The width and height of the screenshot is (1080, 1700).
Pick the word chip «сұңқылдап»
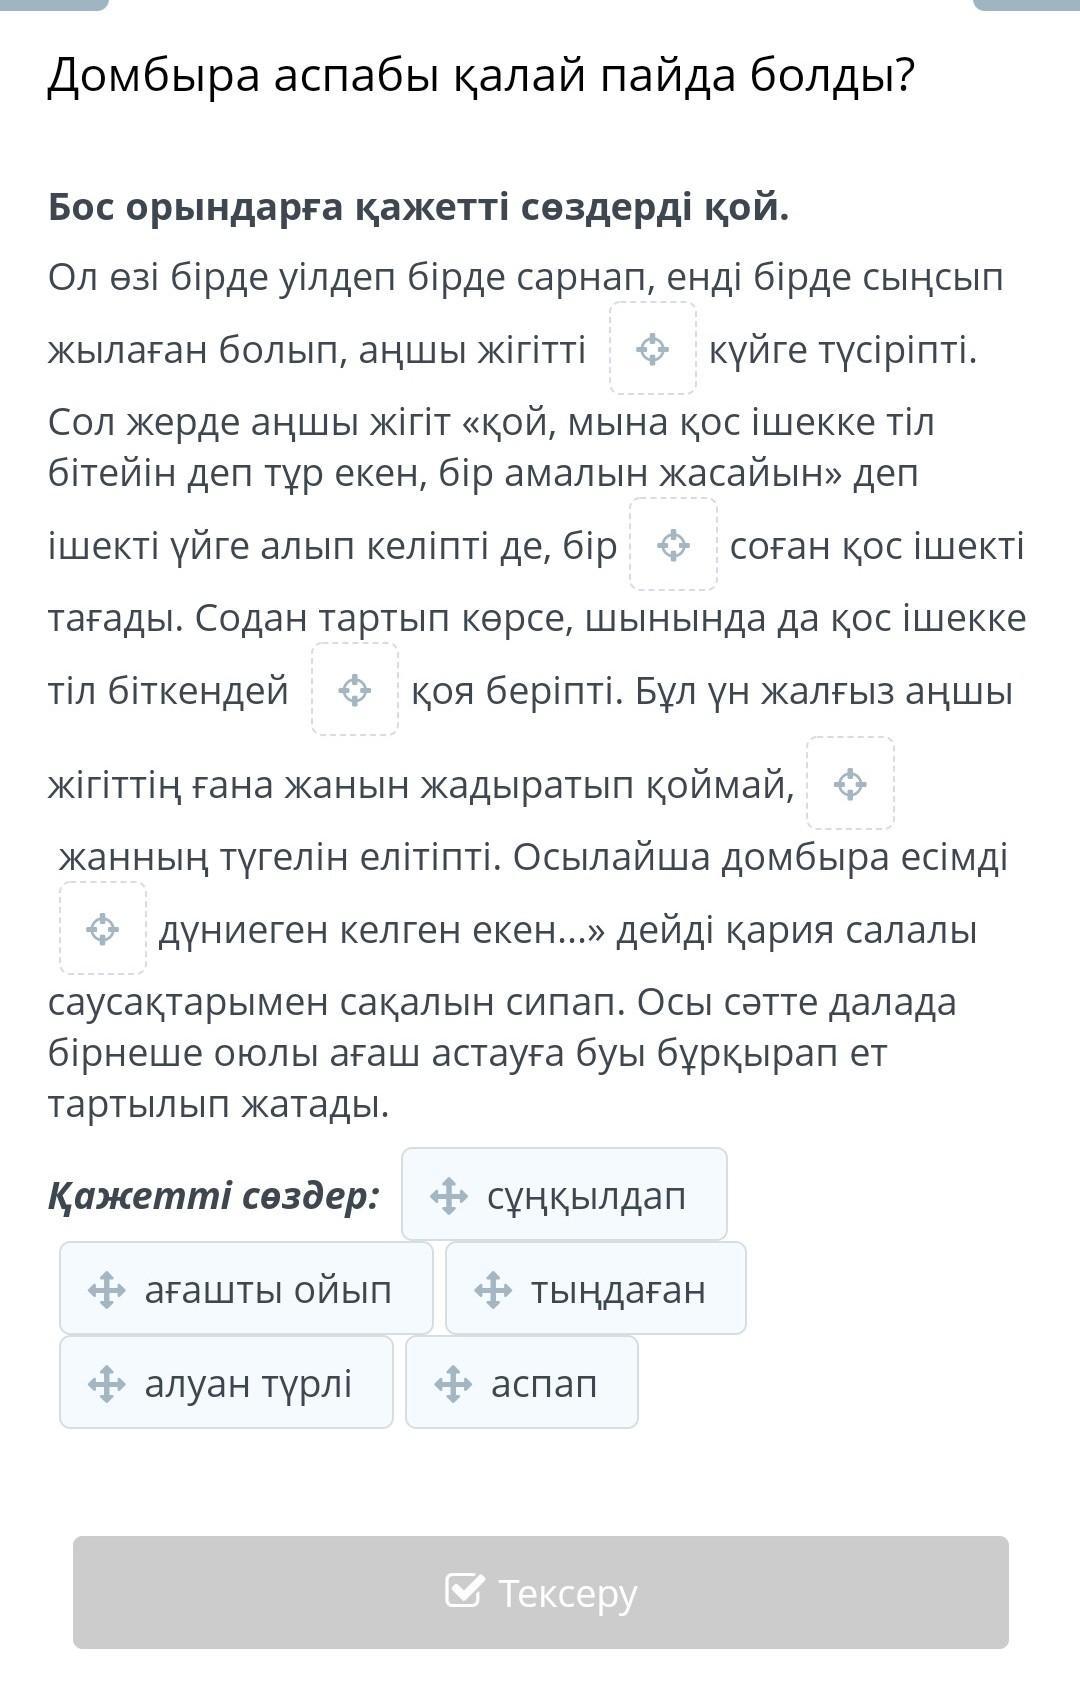click(564, 1195)
